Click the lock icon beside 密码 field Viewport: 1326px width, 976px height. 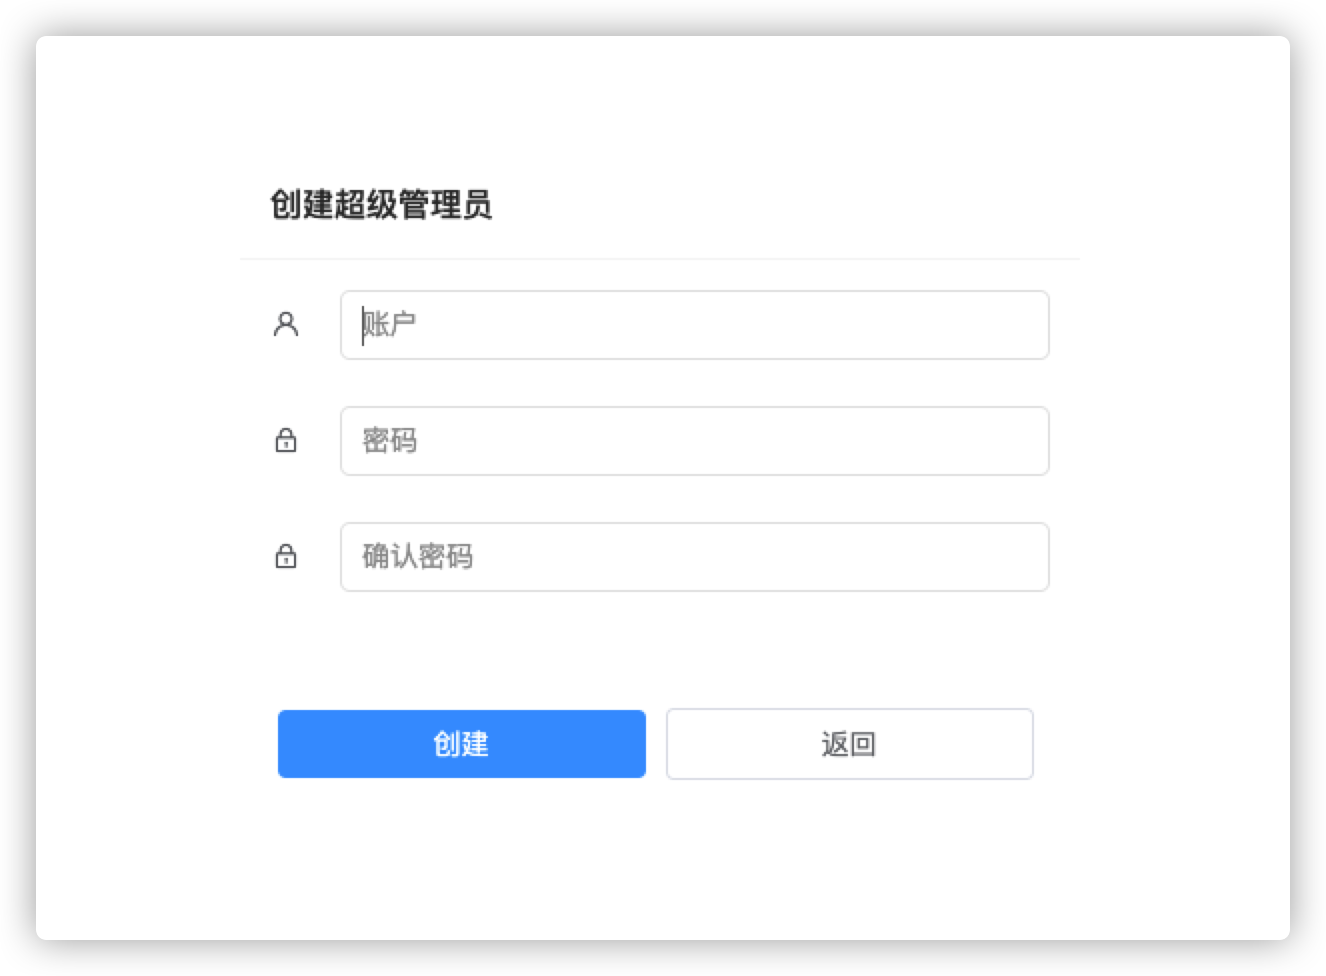286,440
